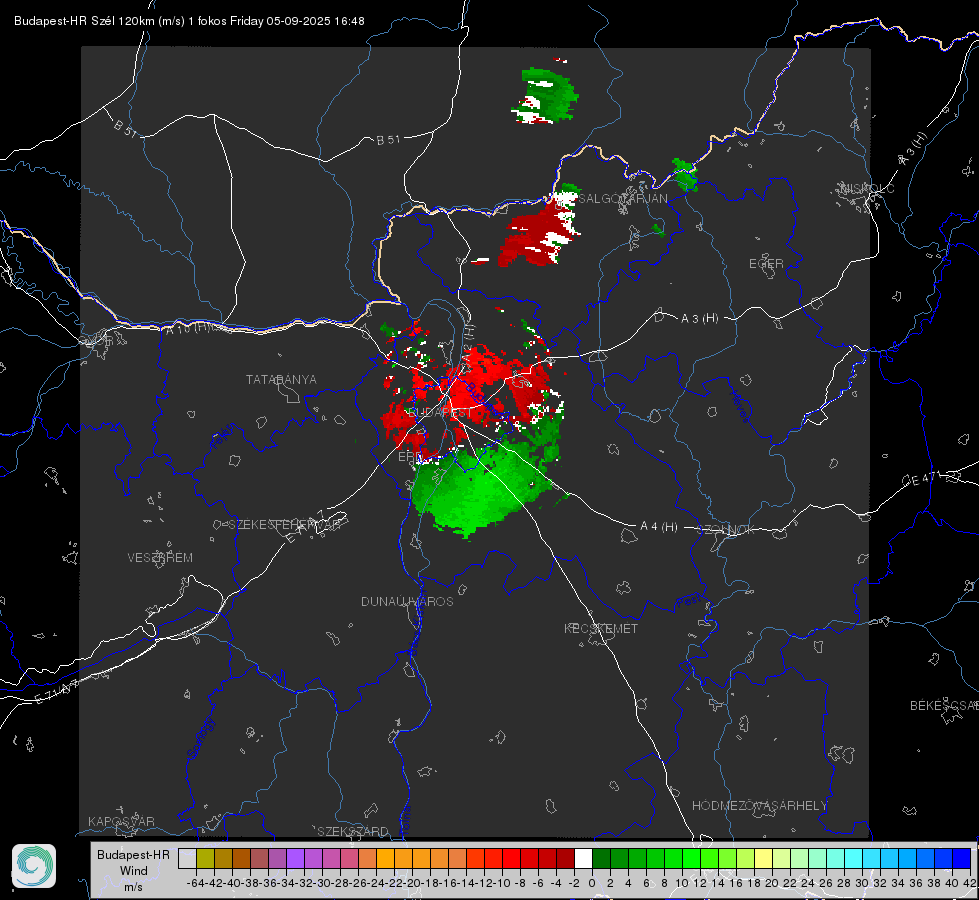Click the KAPOSVAR city label
The width and height of the screenshot is (979, 900).
pyautogui.click(x=121, y=821)
